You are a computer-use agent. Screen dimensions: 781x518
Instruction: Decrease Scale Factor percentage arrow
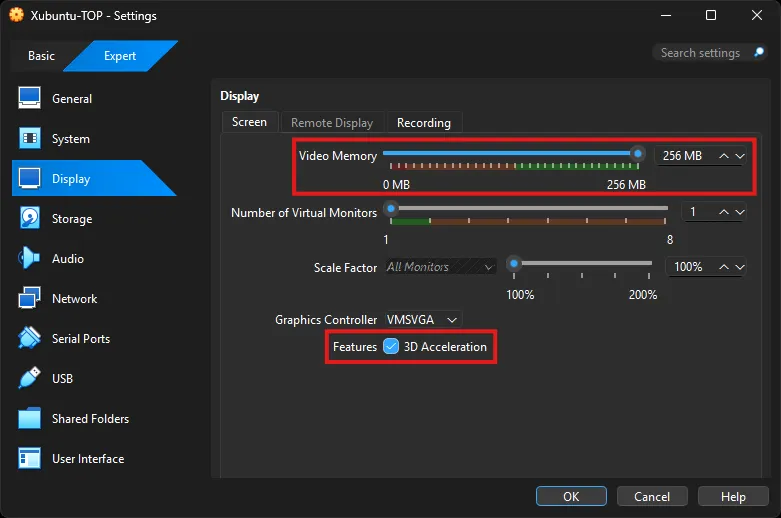point(740,267)
